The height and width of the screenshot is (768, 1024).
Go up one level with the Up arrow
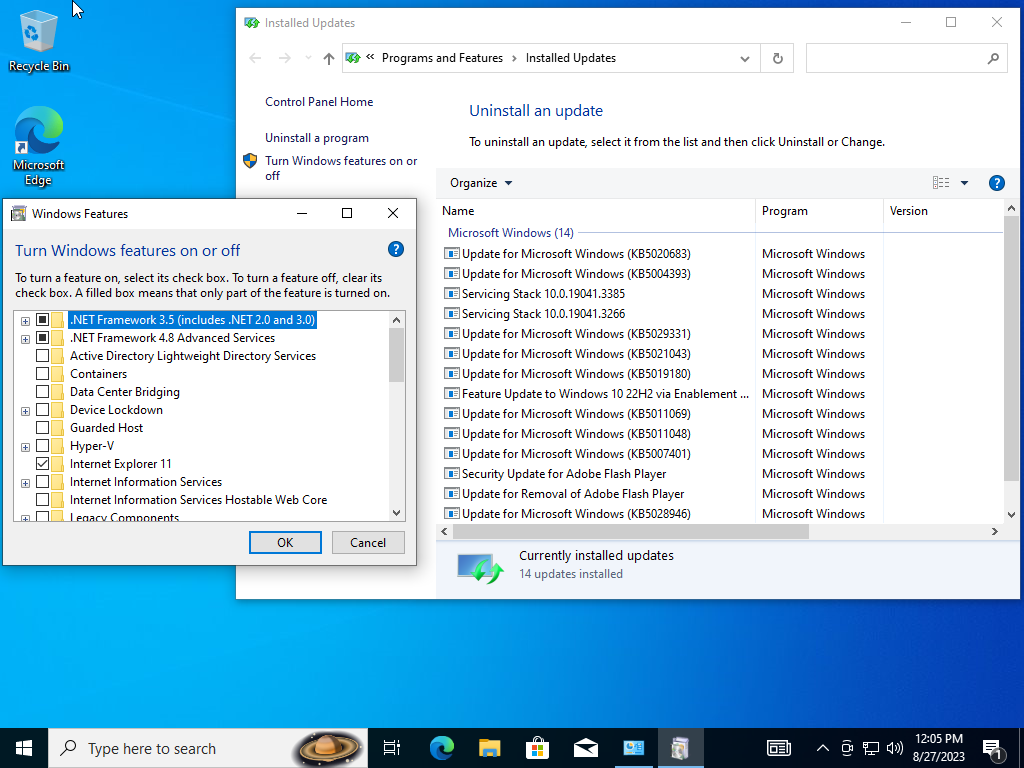point(328,59)
